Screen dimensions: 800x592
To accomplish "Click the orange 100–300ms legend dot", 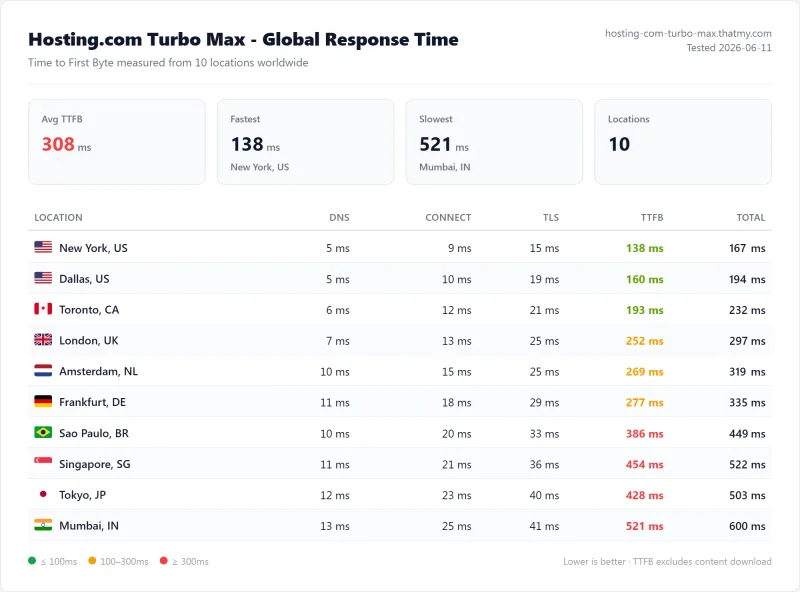I will [x=92, y=561].
